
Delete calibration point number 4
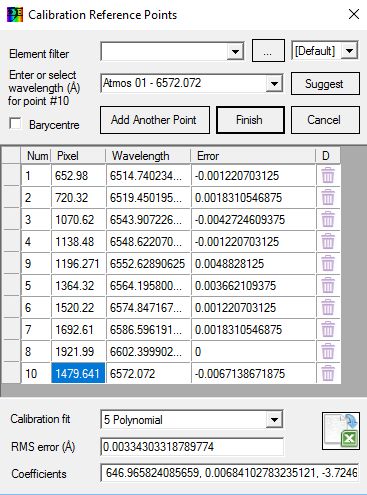pos(328,241)
